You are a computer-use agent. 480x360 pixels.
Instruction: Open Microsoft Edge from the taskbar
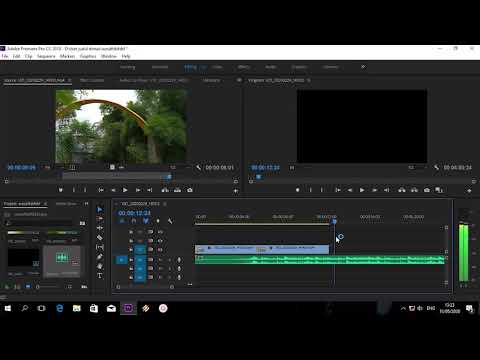[x=59, y=308]
